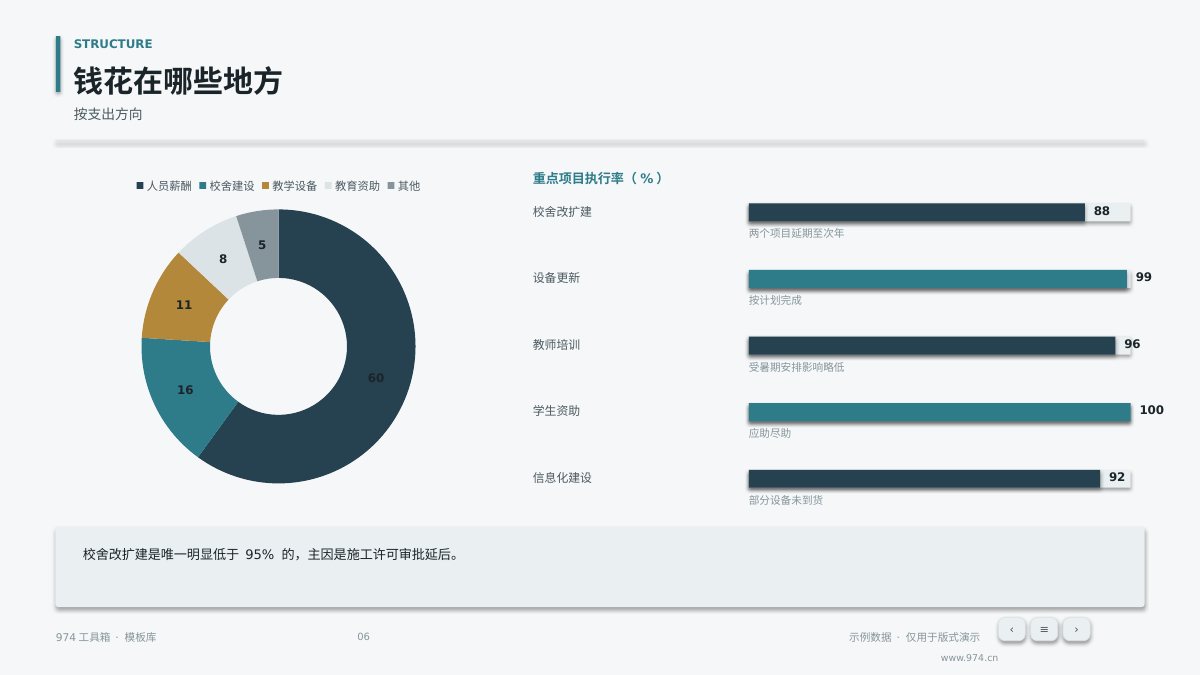Image resolution: width=1200 pixels, height=675 pixels.
Task: Click the 学生资助 row label
Action: 556,411
